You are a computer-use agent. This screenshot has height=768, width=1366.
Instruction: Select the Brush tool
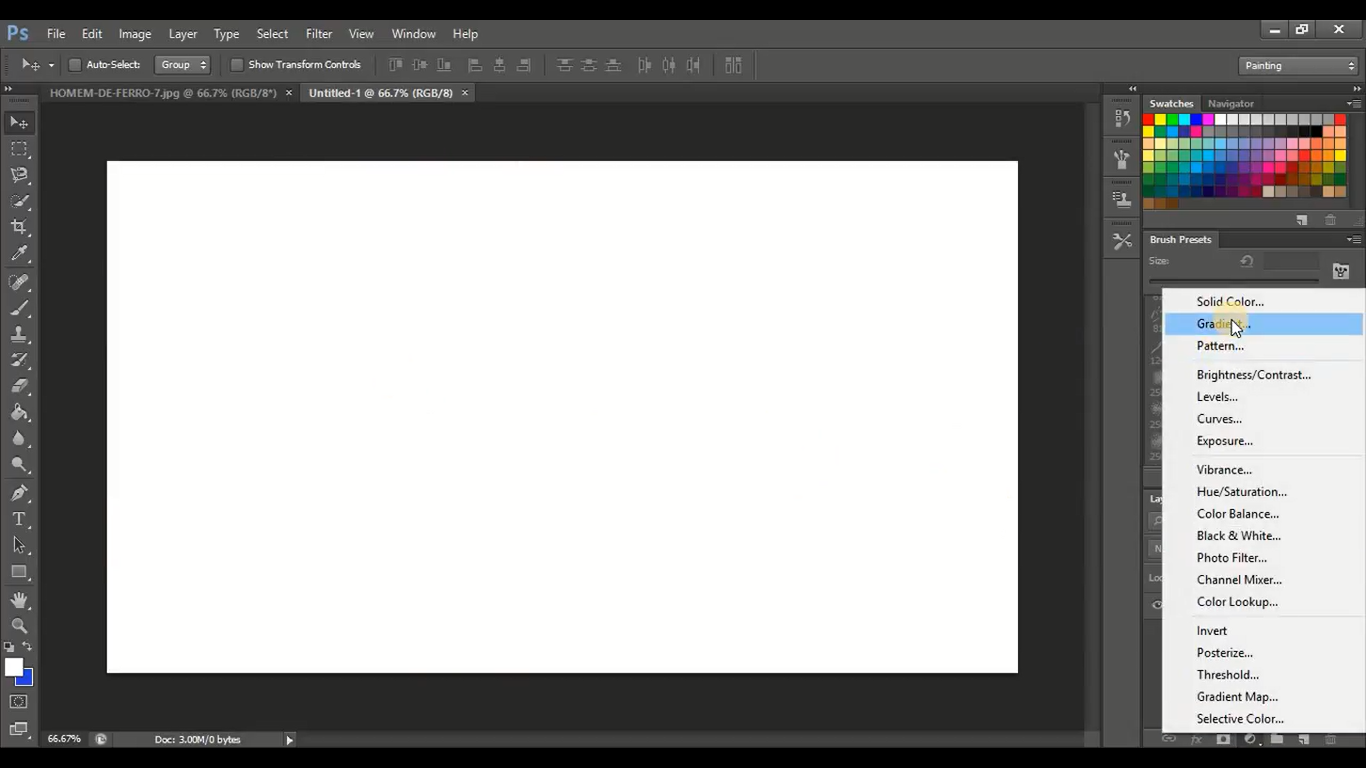19,308
